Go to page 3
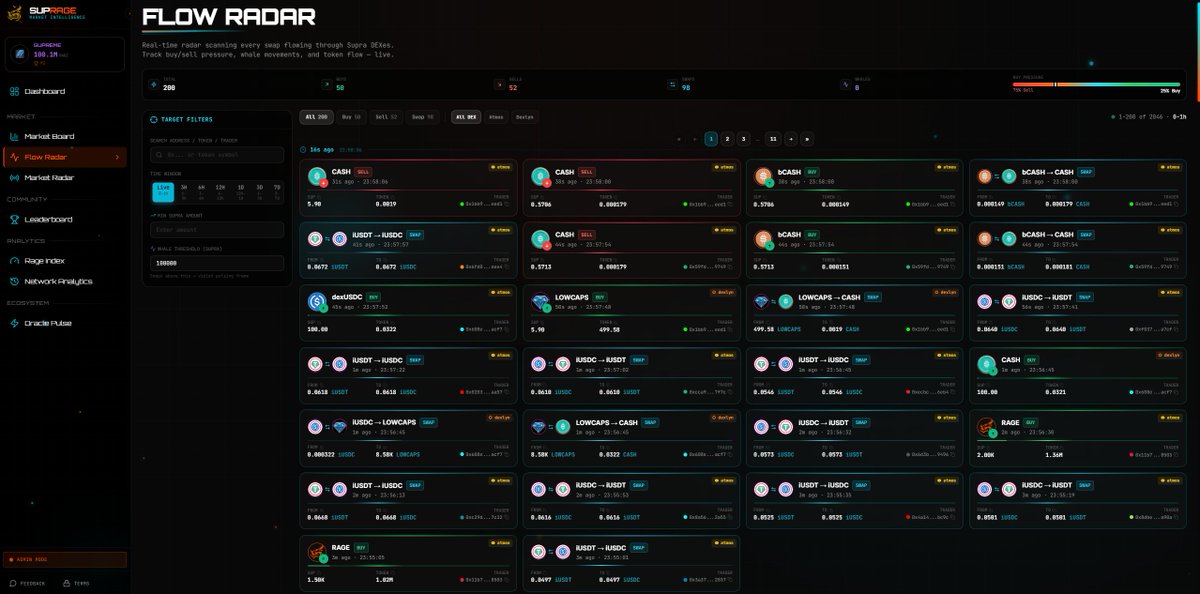This screenshot has height=594, width=1200. 744,139
